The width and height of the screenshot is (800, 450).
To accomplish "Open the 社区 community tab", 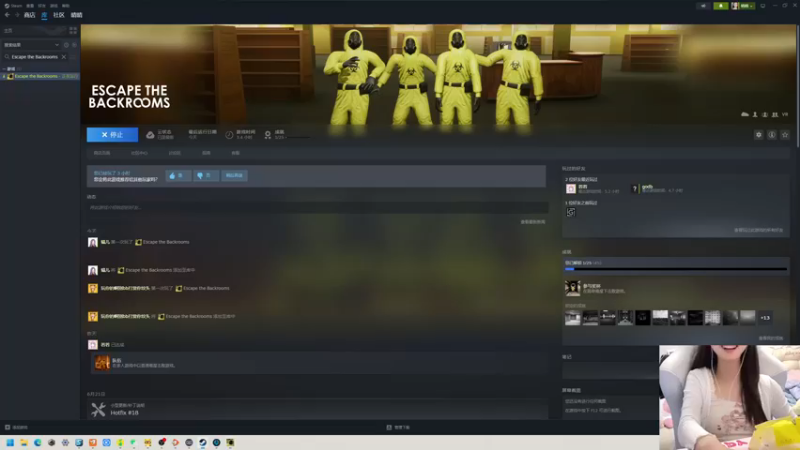I will [59, 15].
